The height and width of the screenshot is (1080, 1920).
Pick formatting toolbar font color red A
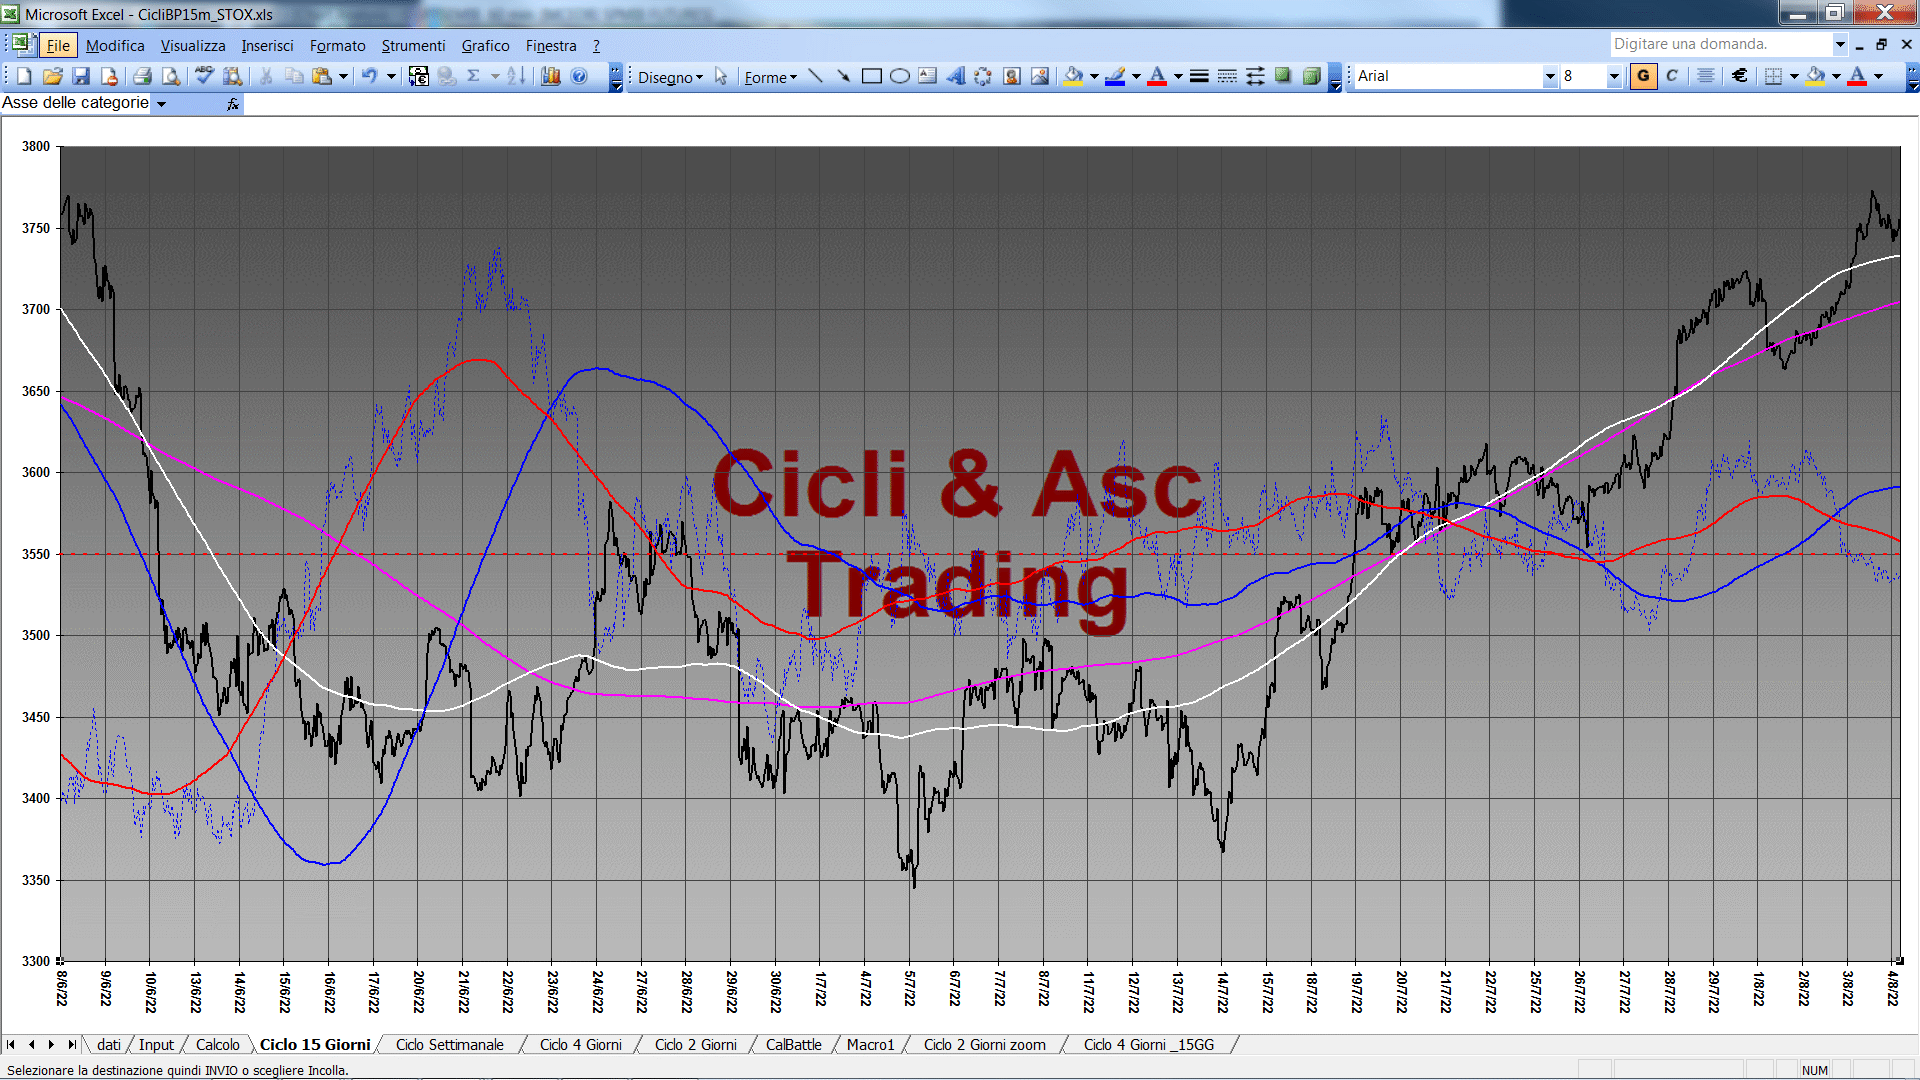[x=1857, y=76]
